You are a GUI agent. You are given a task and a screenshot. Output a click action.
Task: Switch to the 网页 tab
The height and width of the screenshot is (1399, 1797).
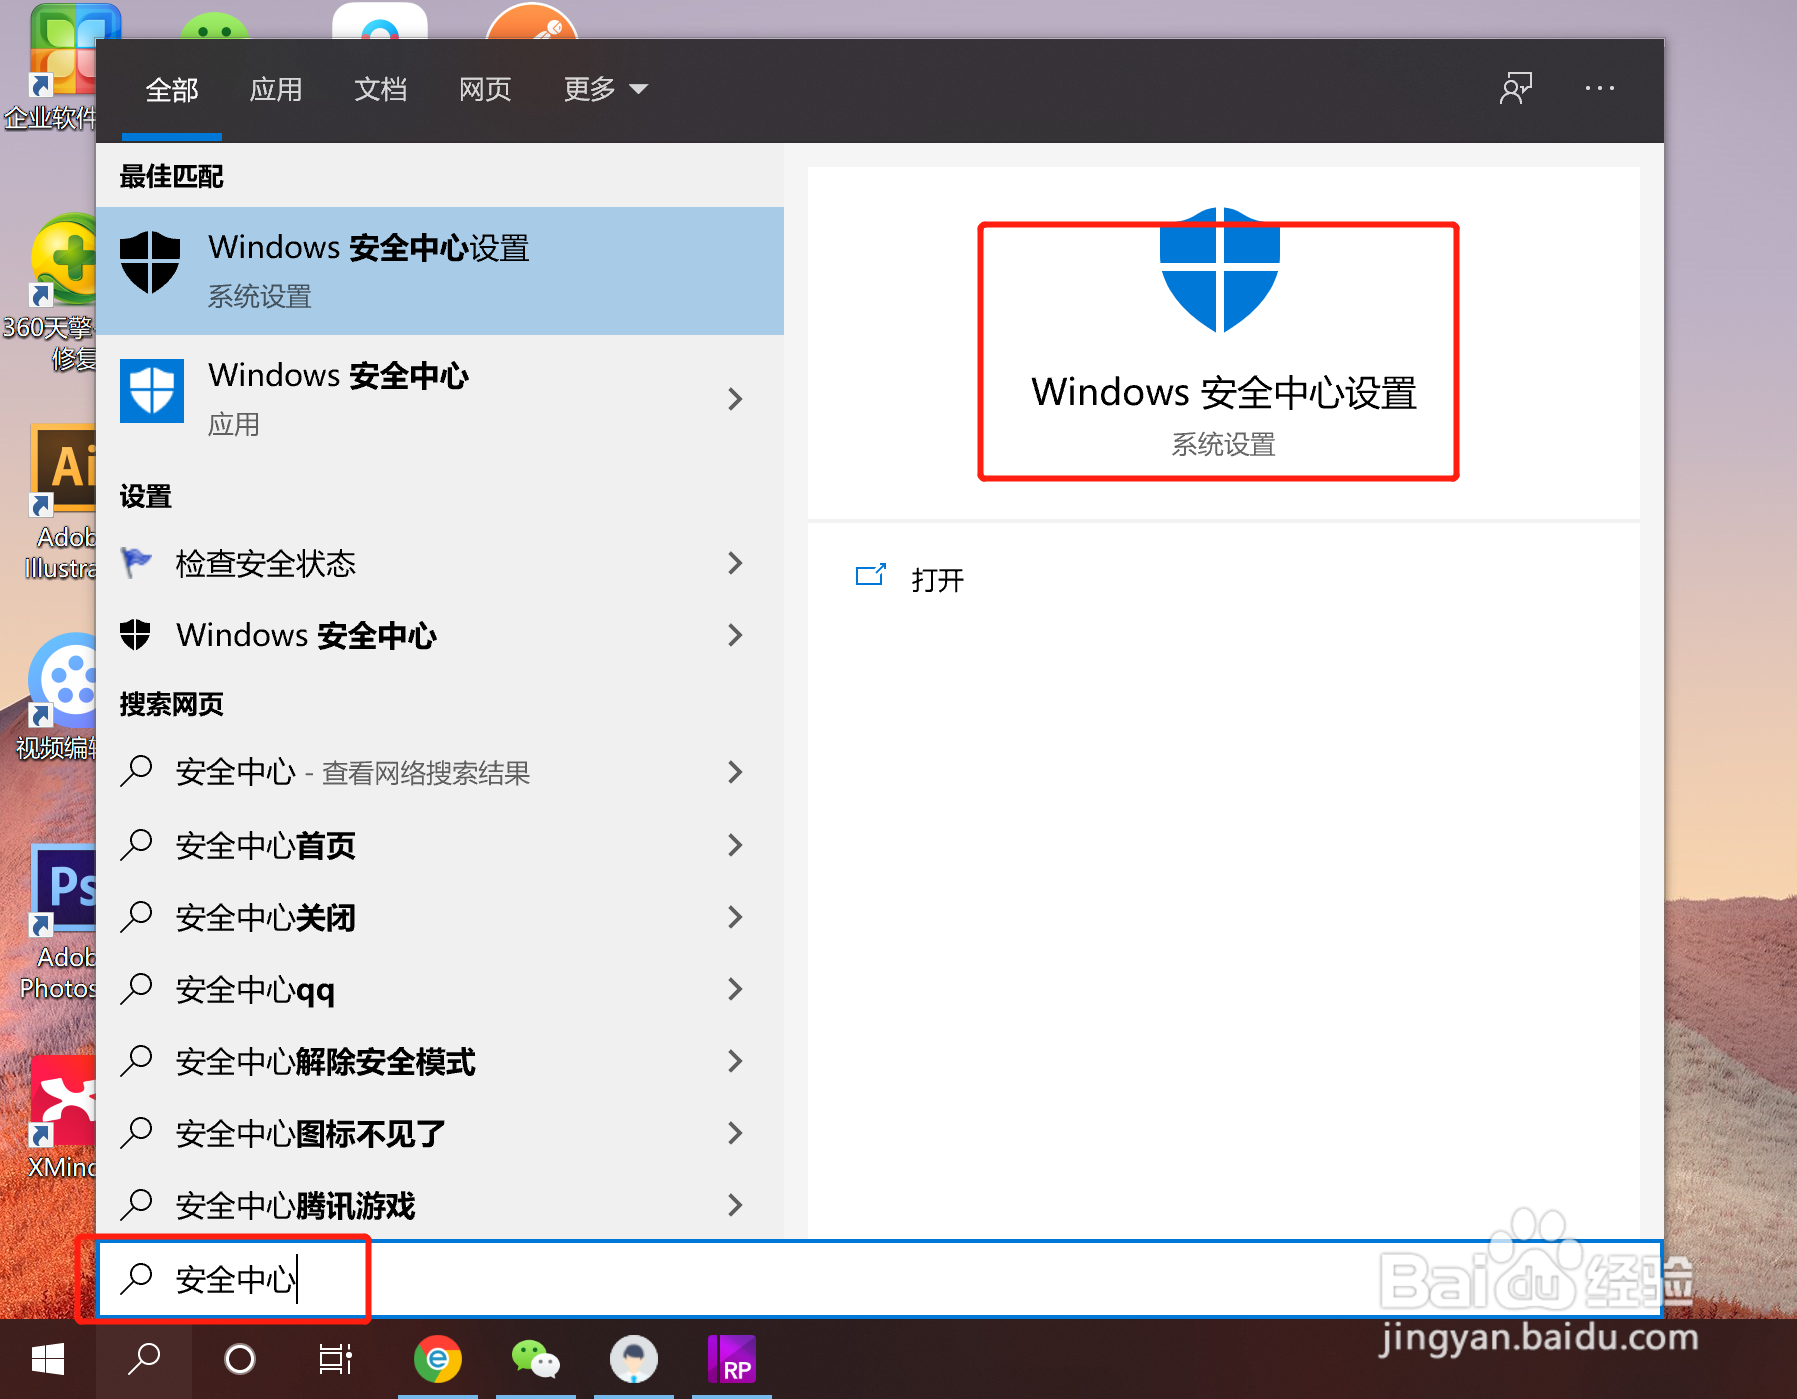[485, 90]
